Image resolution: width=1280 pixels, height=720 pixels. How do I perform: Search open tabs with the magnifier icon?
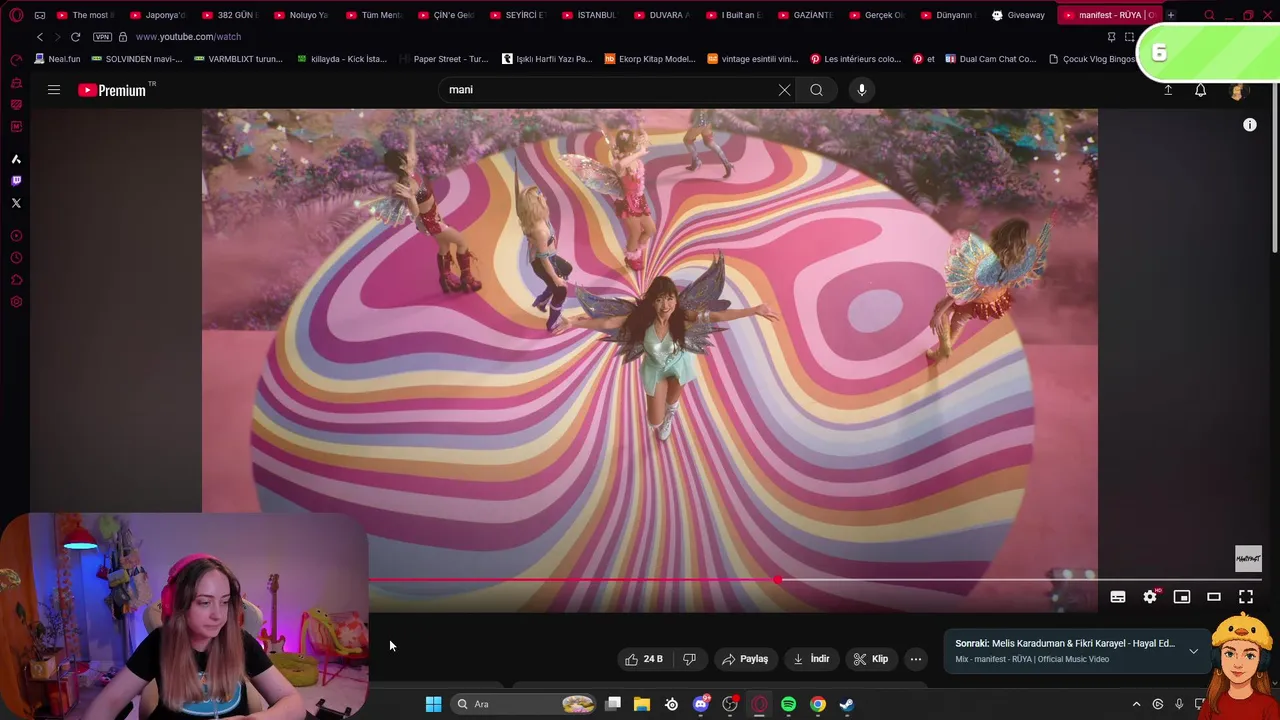[1209, 15]
